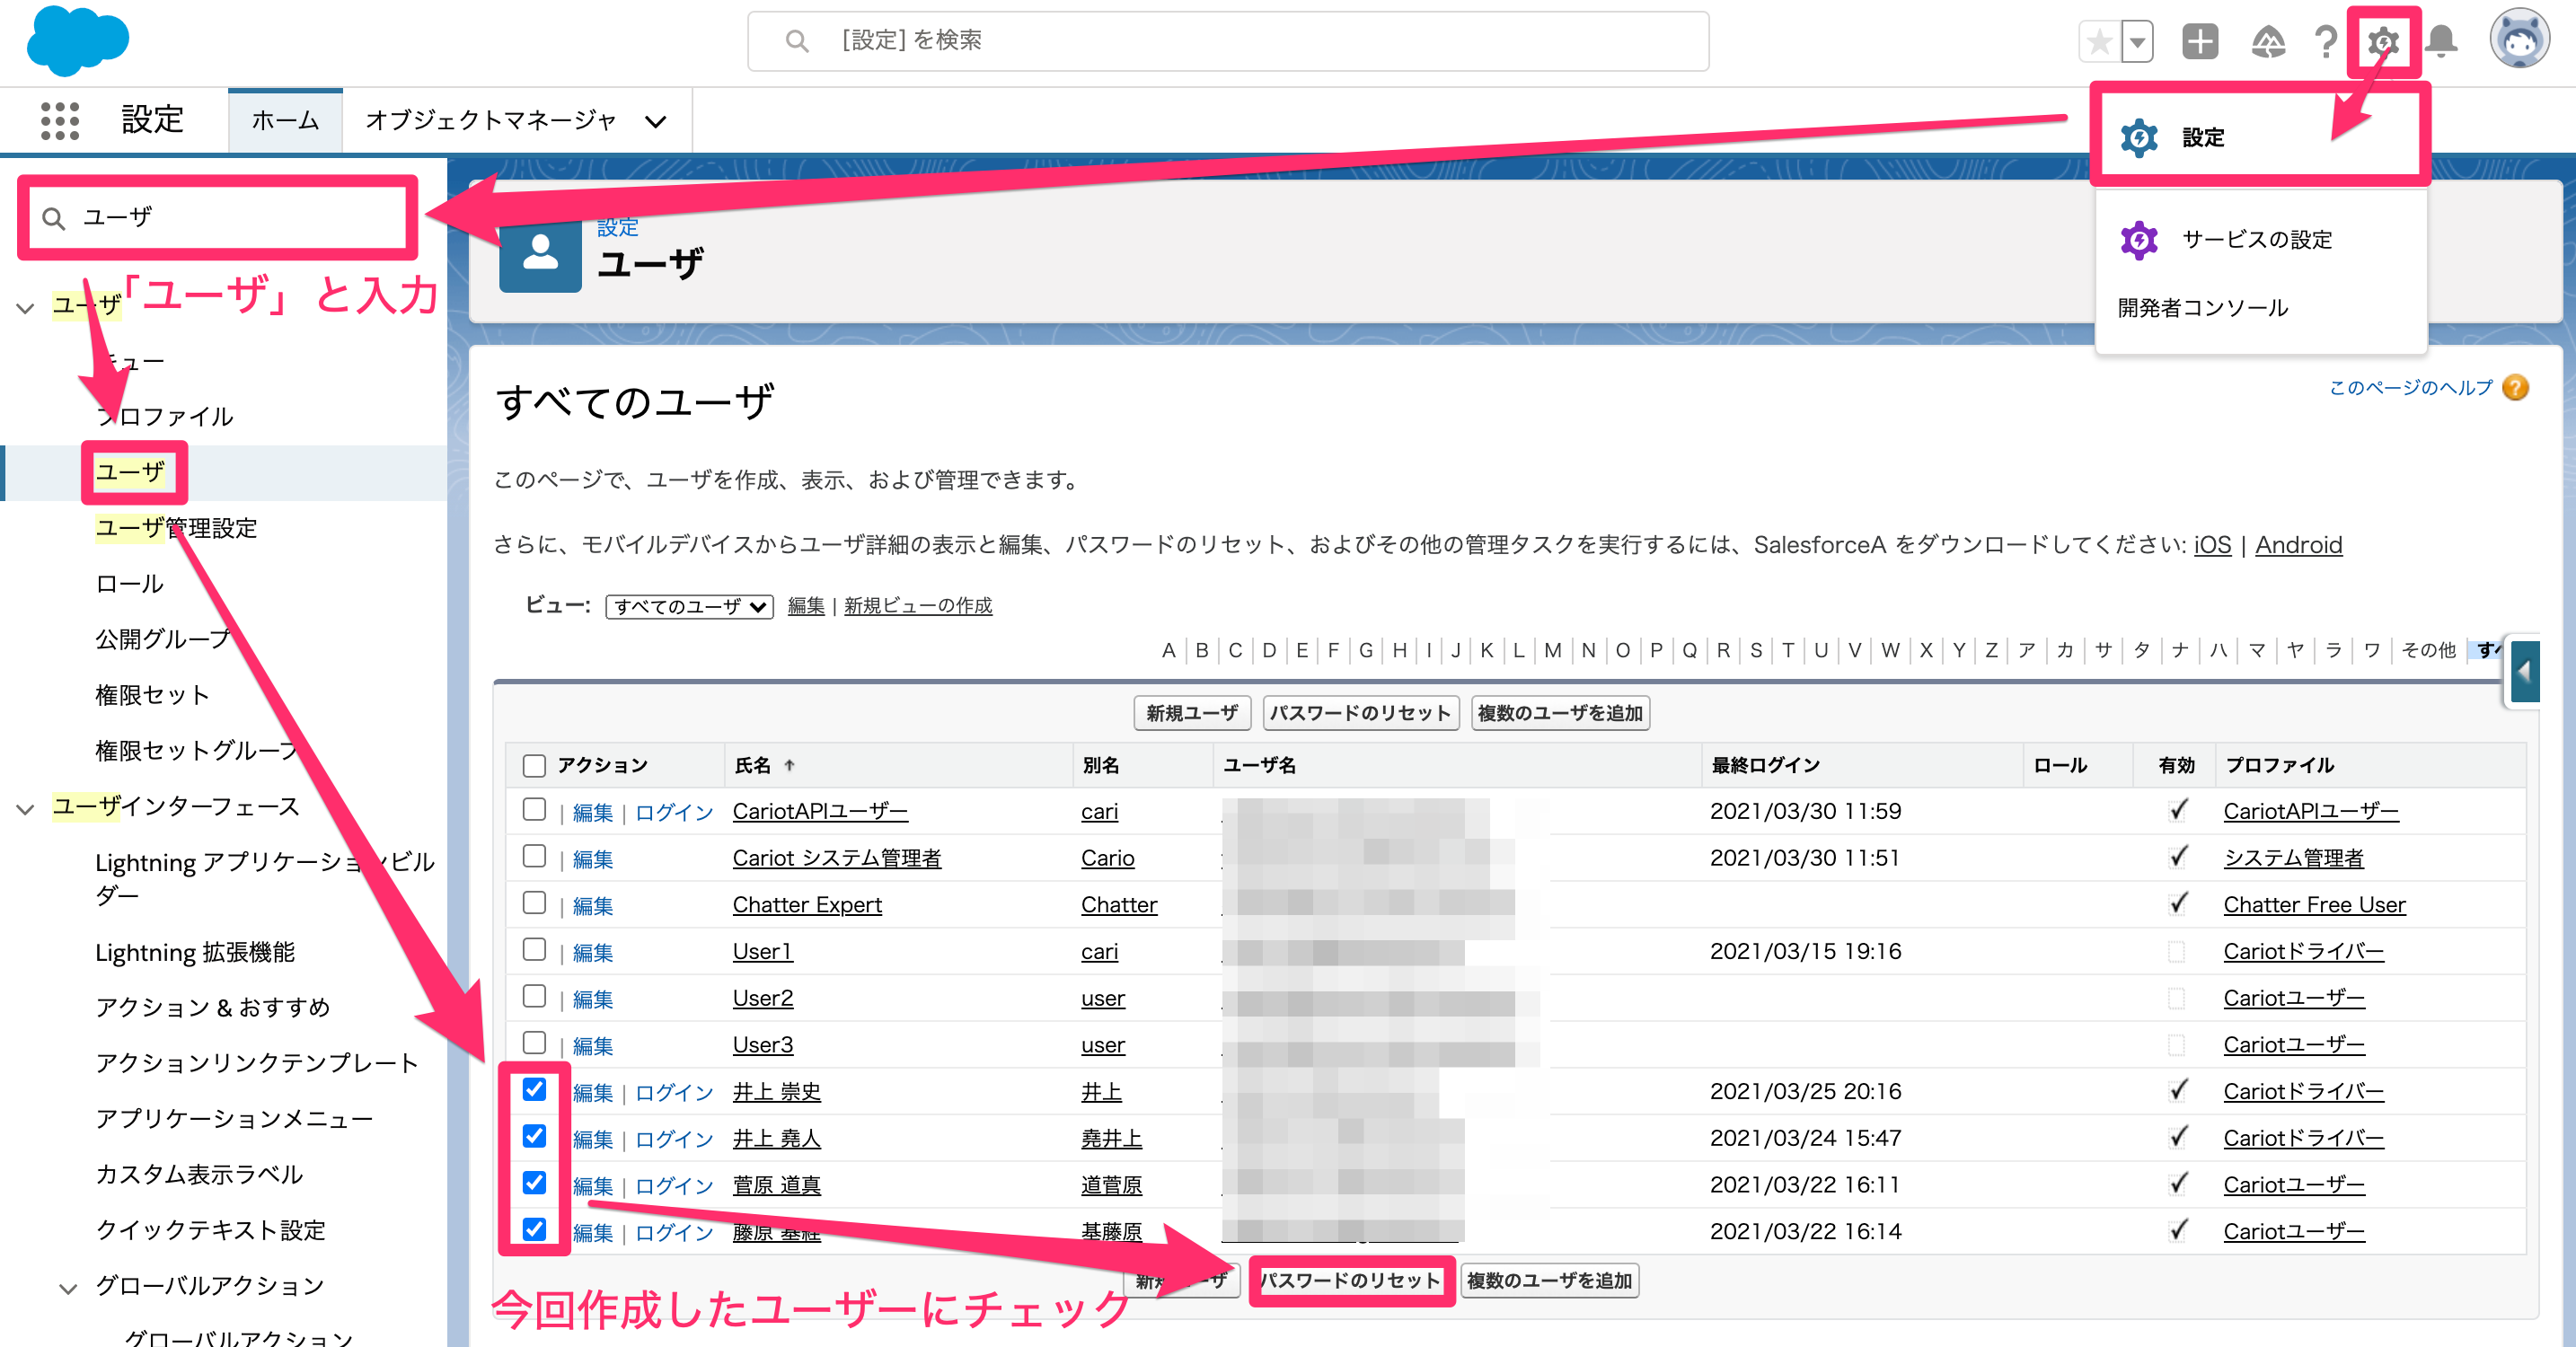Collapse the ユーザ tree section chevron
2576x1347 pixels.
click(25, 308)
